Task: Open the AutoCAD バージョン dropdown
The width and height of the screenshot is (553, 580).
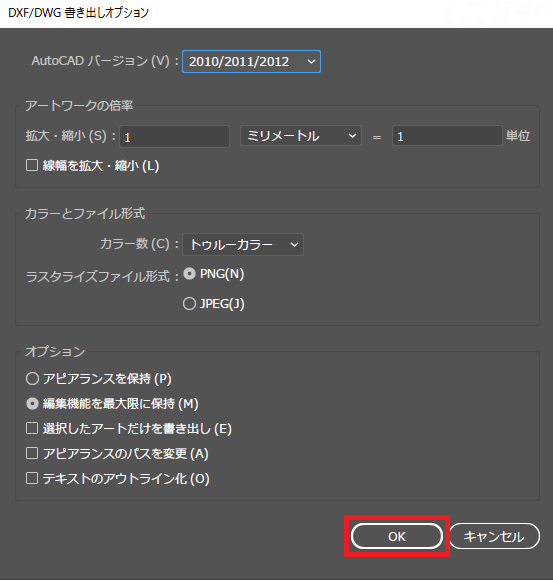Action: 251,61
